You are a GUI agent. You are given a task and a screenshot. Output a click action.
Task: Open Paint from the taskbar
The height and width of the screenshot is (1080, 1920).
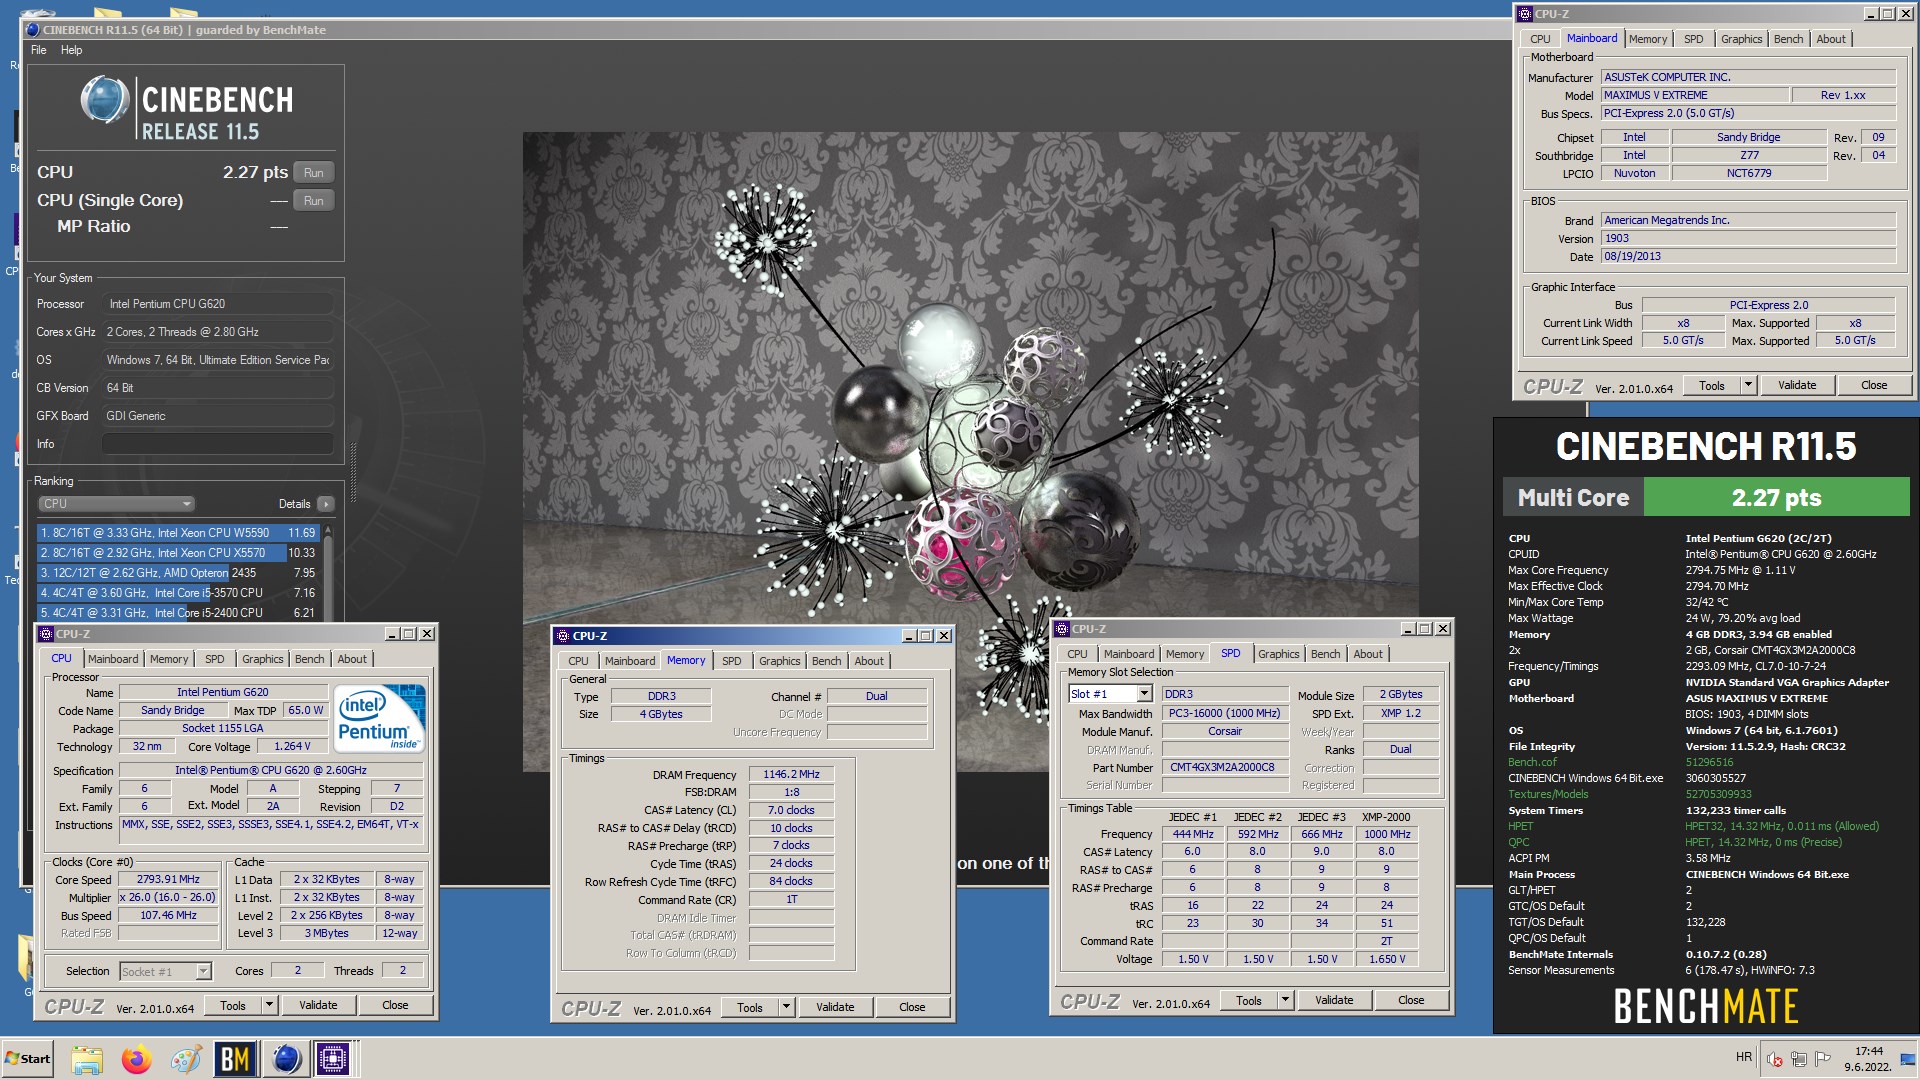point(185,1059)
